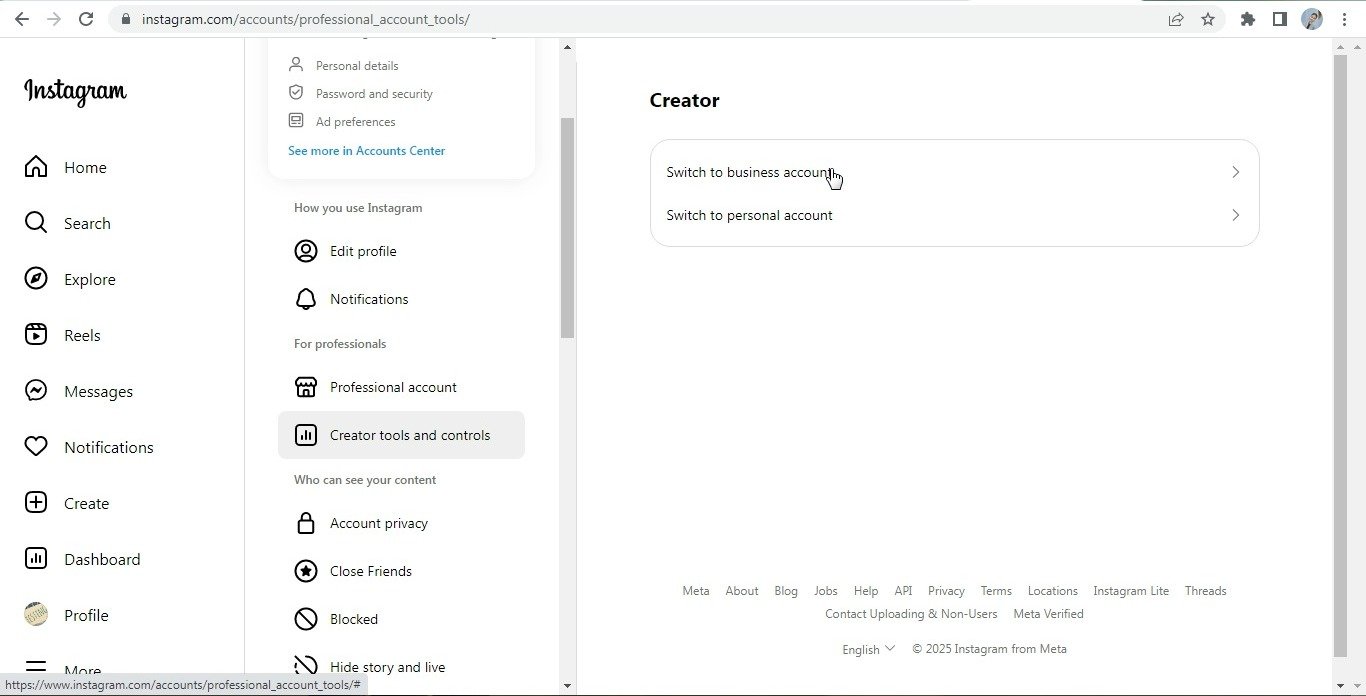Click Switch to business account
The height and width of the screenshot is (696, 1366).
(x=954, y=172)
